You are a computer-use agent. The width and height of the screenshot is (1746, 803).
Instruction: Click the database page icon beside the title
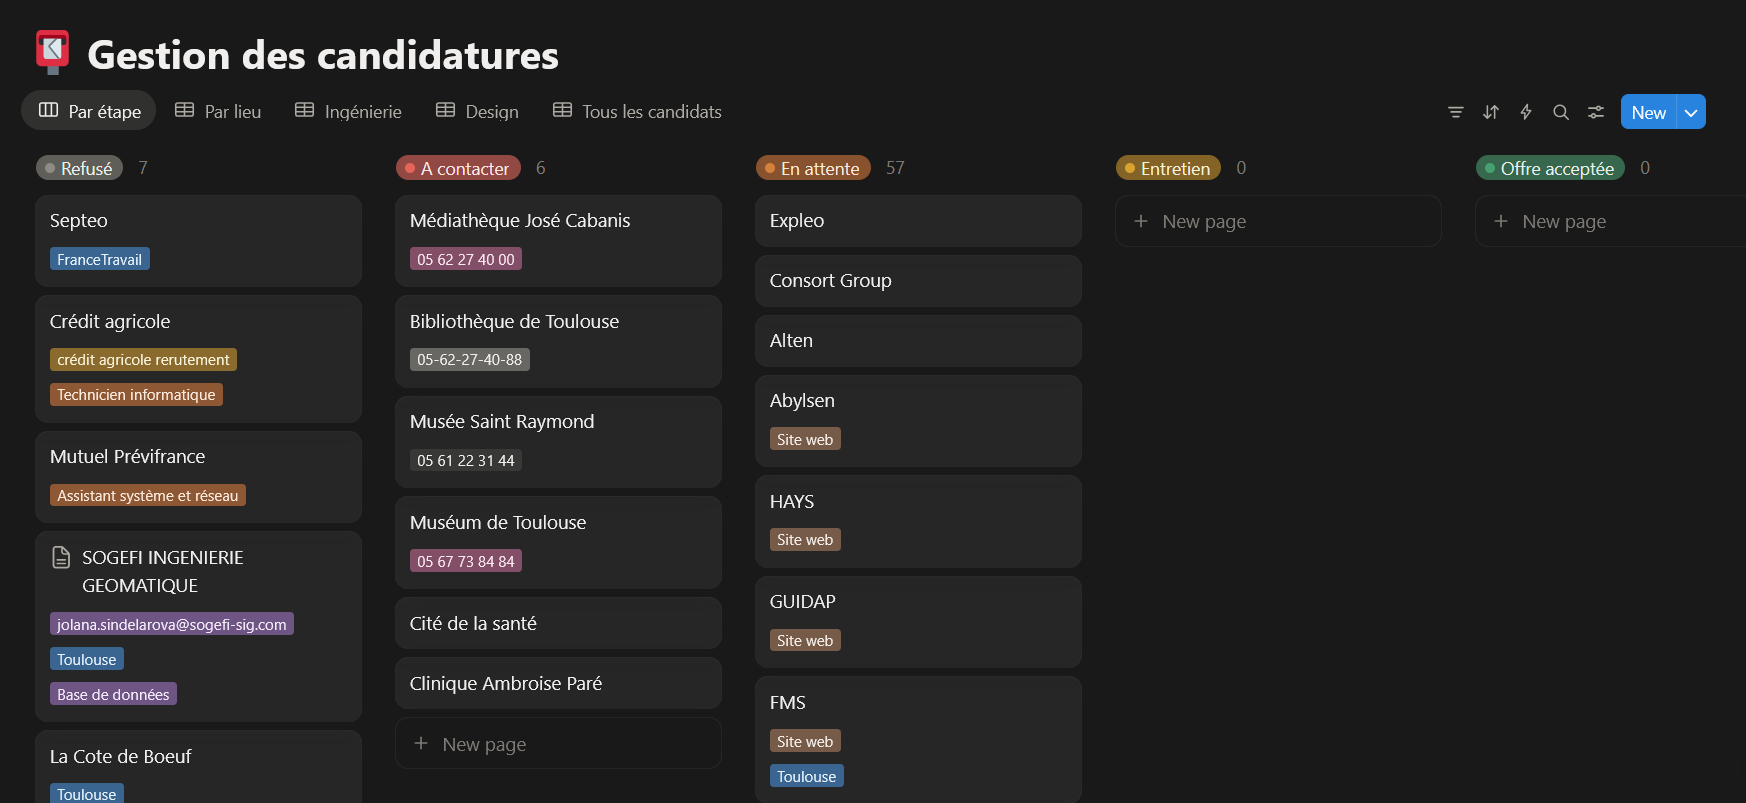coord(53,52)
